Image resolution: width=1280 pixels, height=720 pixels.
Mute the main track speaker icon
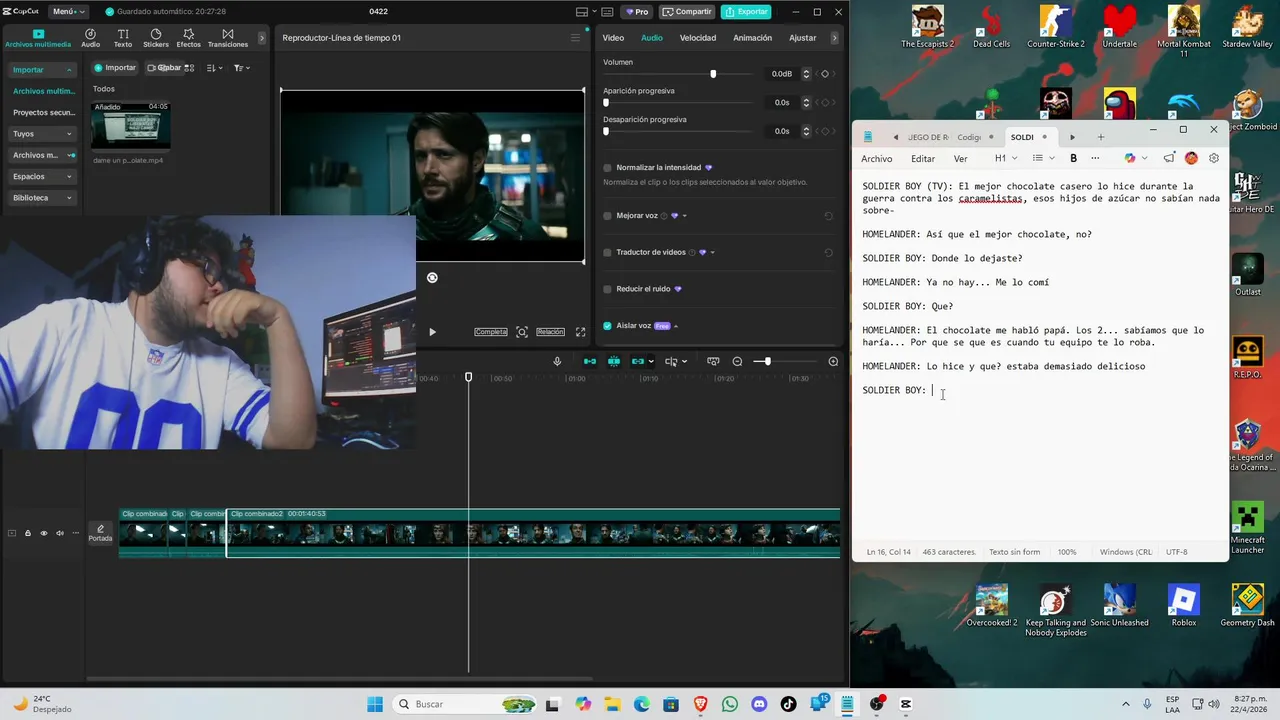pos(60,533)
